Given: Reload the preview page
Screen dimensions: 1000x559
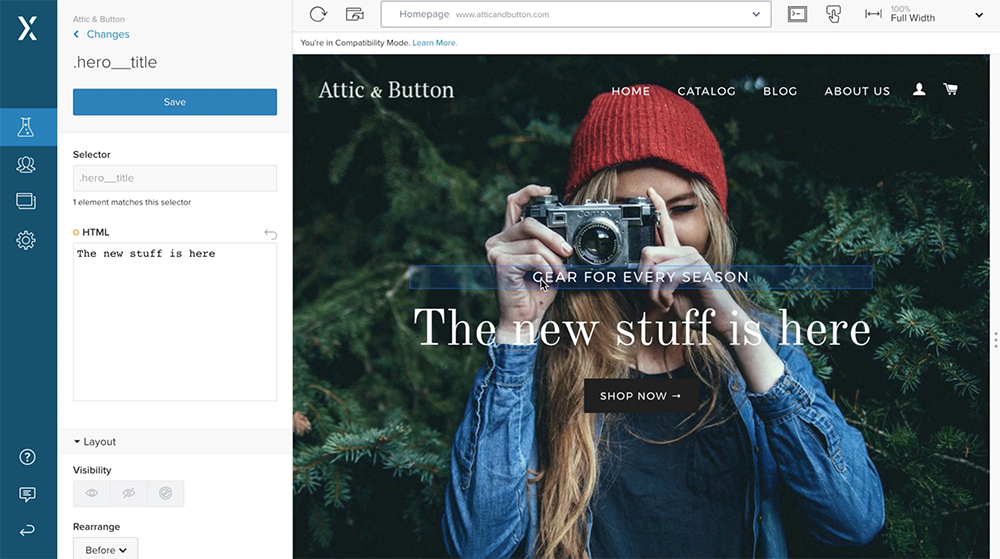Looking at the screenshot, I should pos(318,14).
